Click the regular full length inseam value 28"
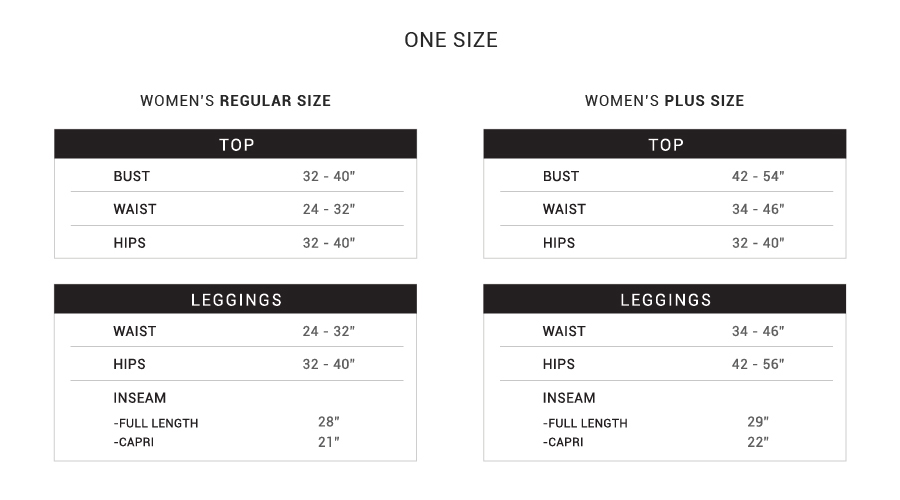Viewport: 900px width, 500px height. [329, 422]
